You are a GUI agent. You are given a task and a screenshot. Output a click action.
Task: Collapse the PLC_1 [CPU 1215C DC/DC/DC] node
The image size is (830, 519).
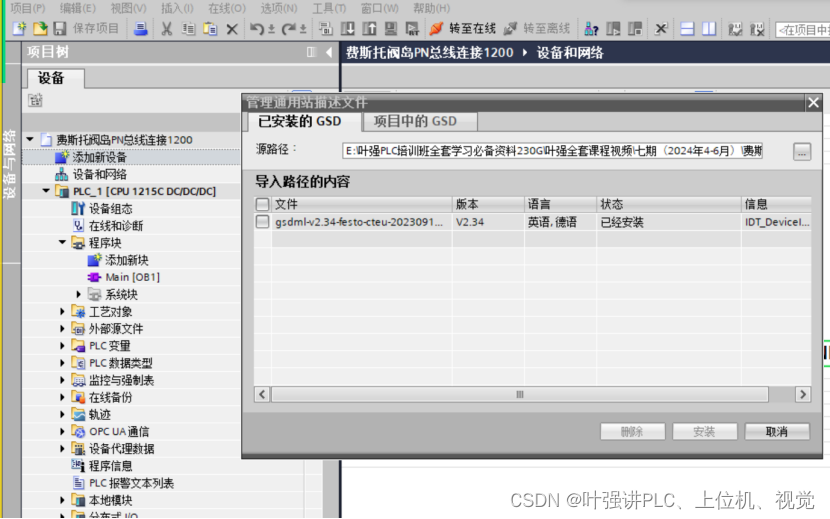[x=46, y=191]
